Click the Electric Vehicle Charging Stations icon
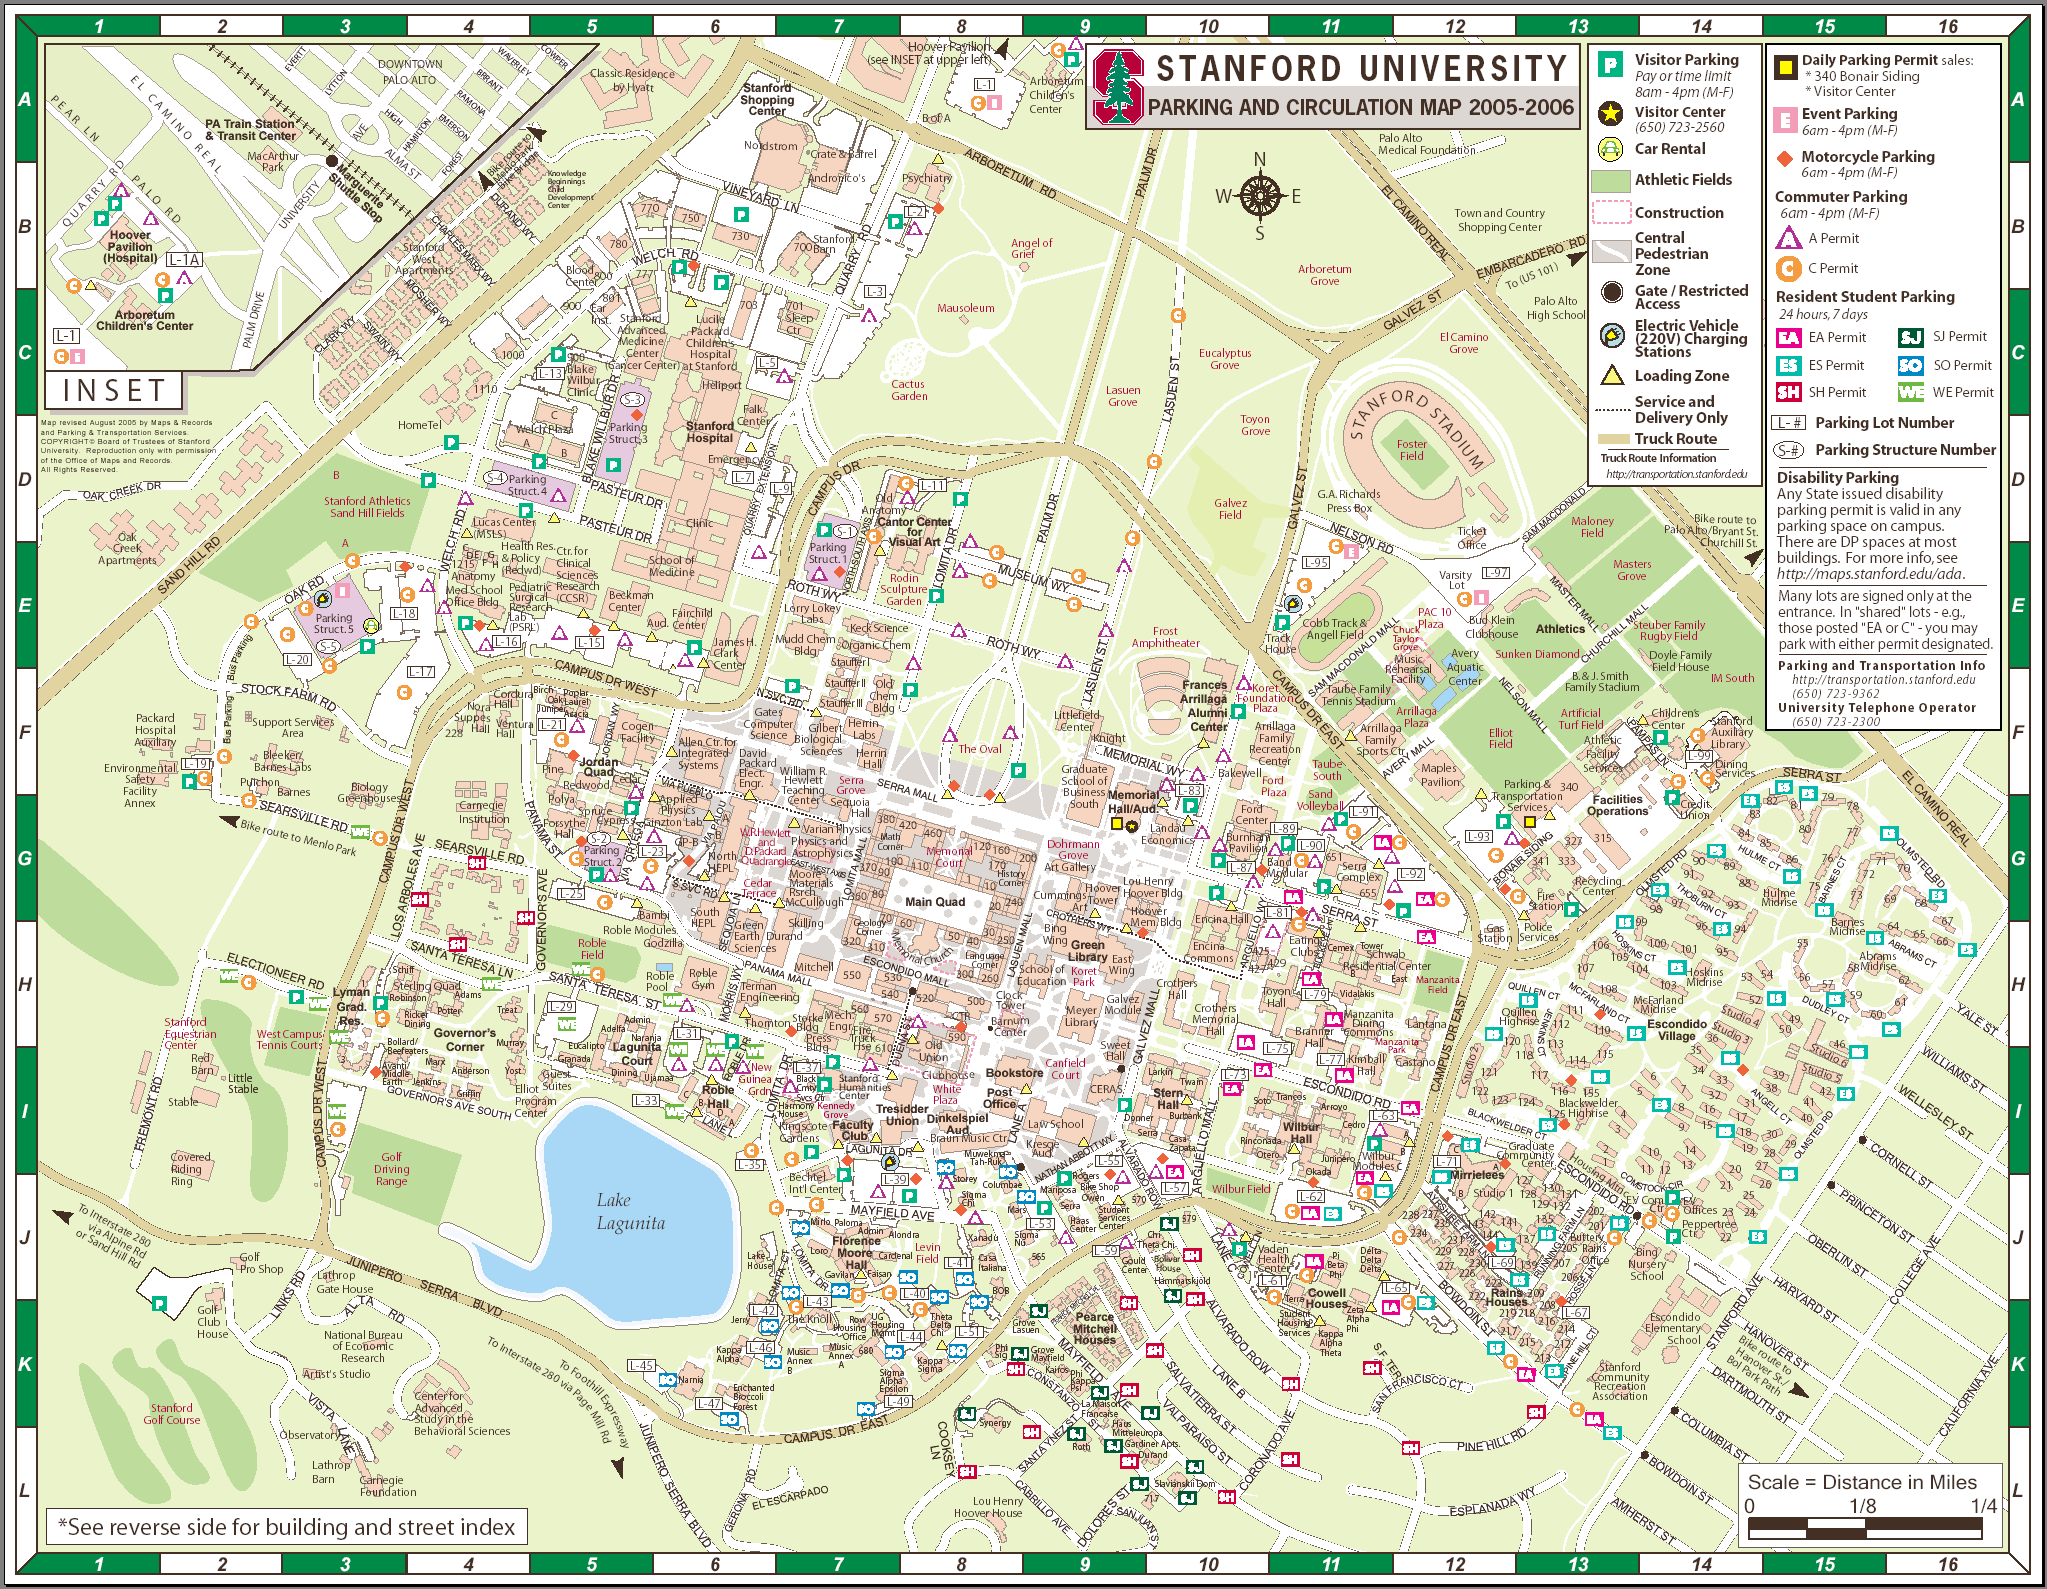 [x=1612, y=336]
